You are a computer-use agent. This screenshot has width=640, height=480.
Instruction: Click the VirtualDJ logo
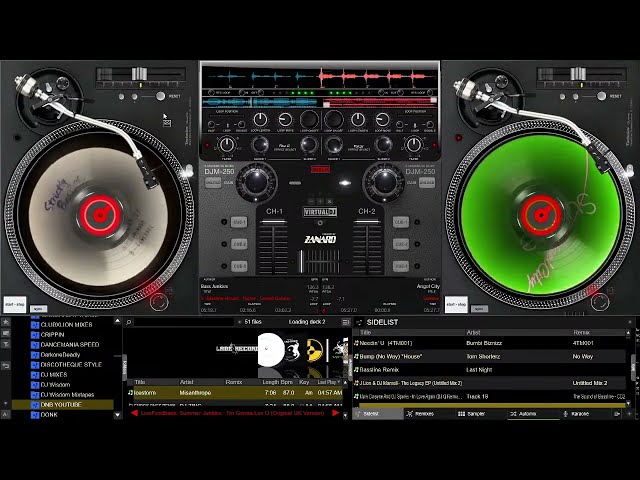(x=320, y=212)
